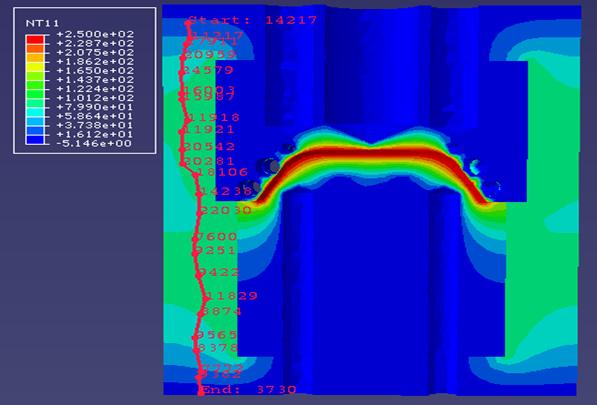
Task: Pick path node label 11829
Action: pyautogui.click(x=231, y=295)
